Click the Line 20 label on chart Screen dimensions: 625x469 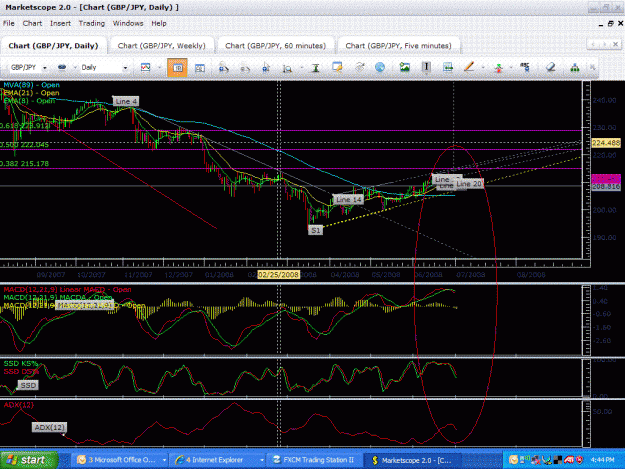469,184
